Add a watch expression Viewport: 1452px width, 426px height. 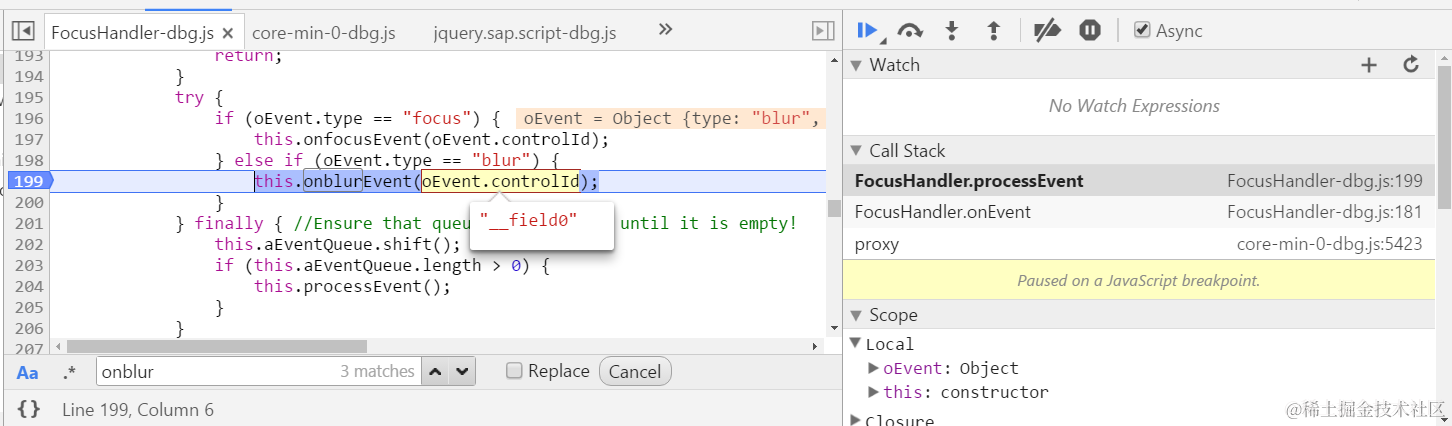click(x=1369, y=65)
